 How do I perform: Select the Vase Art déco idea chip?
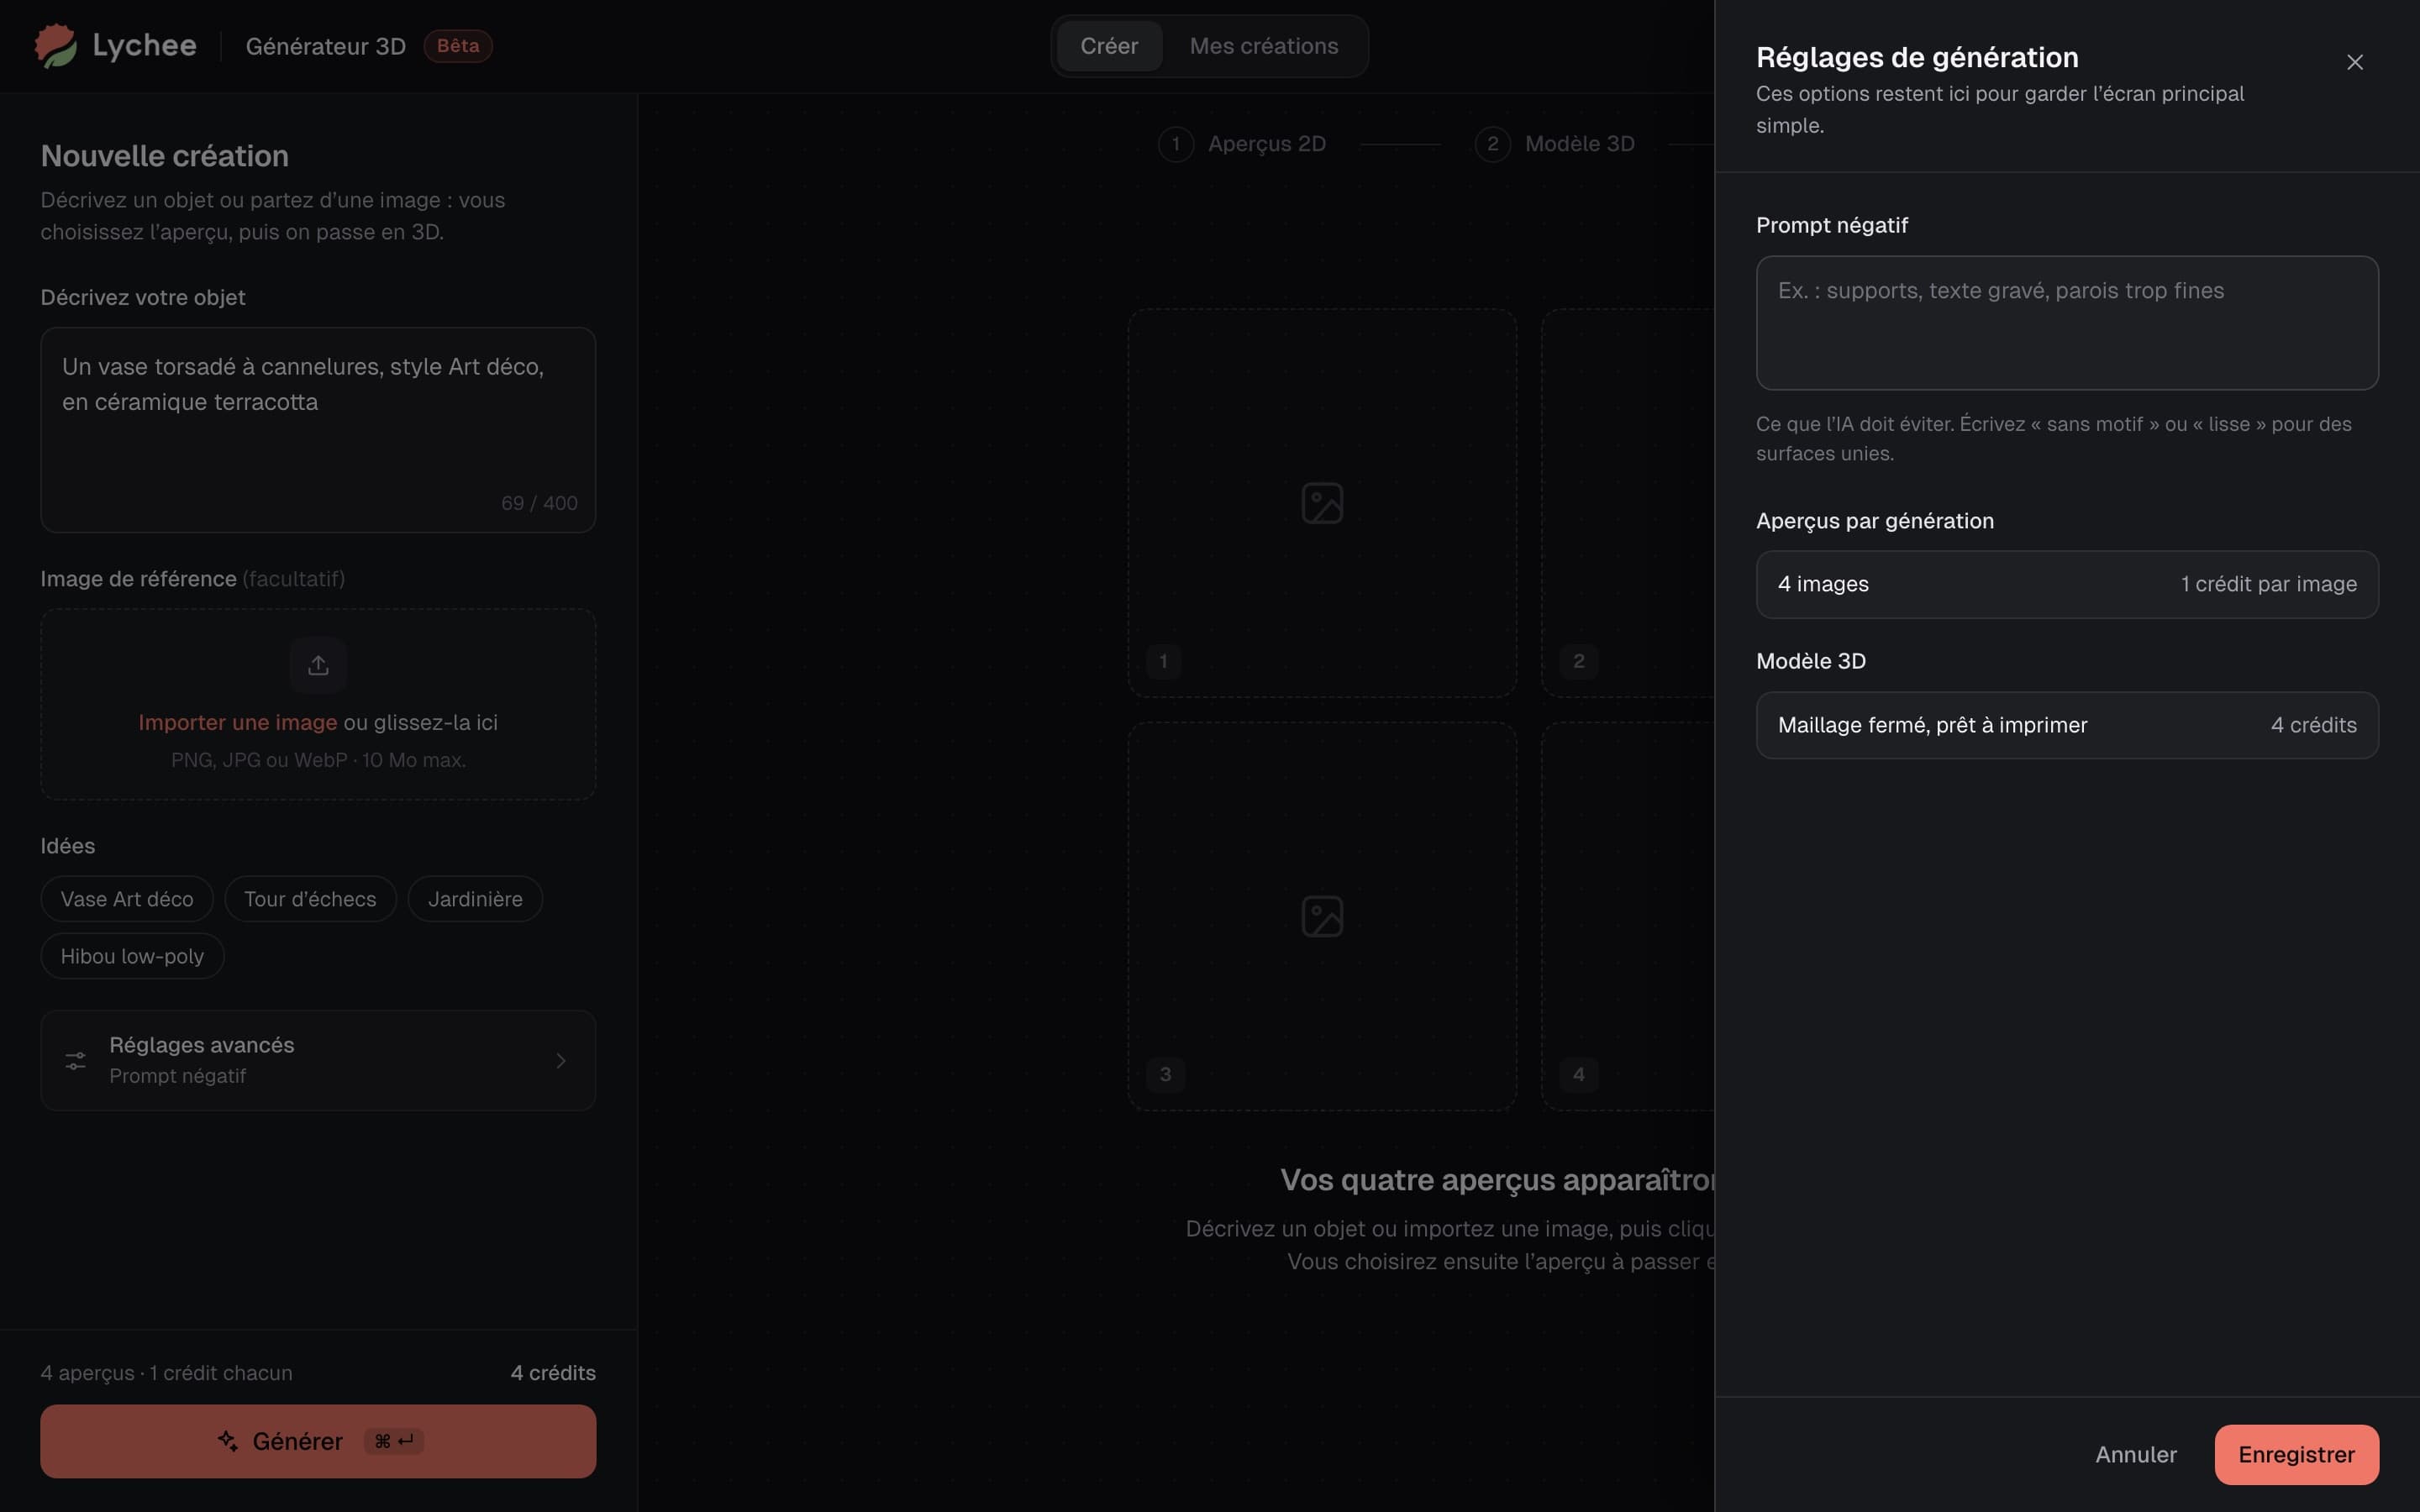click(127, 899)
